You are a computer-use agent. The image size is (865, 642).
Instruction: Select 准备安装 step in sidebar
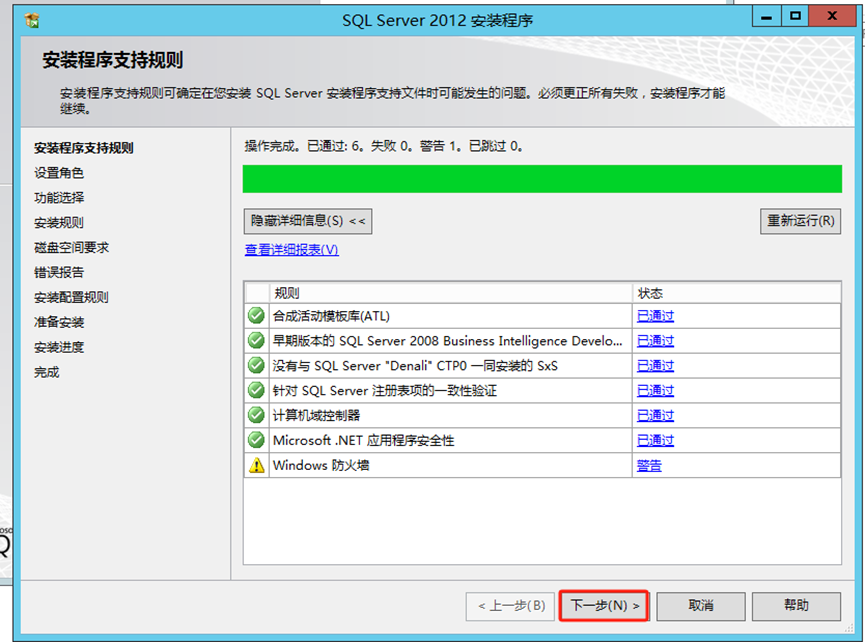click(58, 322)
